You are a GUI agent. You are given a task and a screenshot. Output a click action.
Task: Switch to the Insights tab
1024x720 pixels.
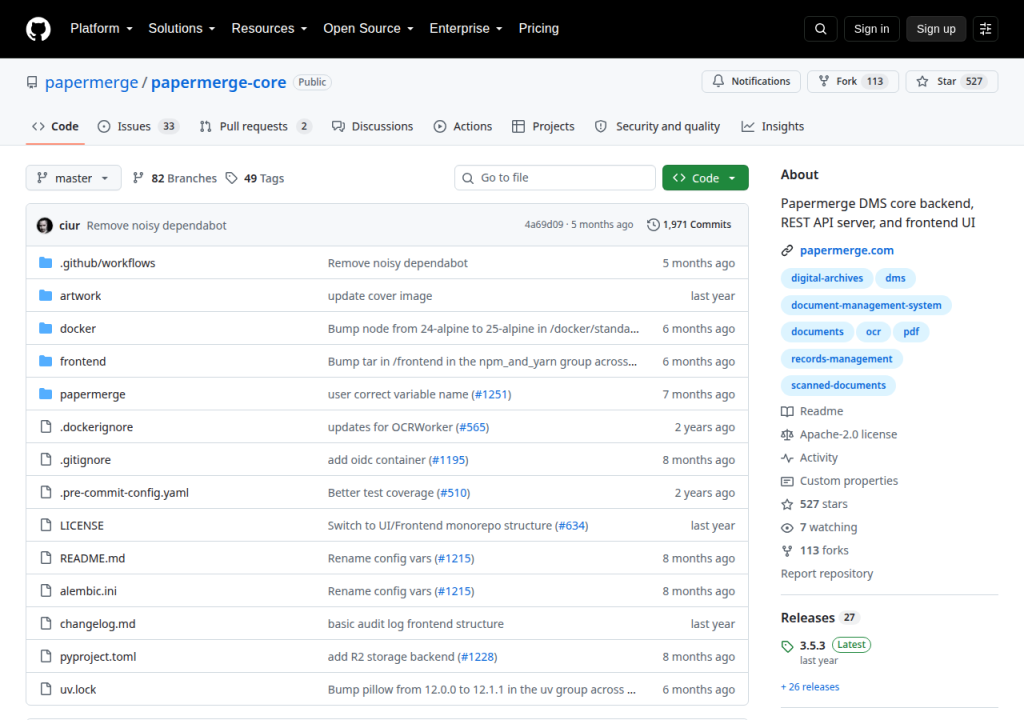773,126
